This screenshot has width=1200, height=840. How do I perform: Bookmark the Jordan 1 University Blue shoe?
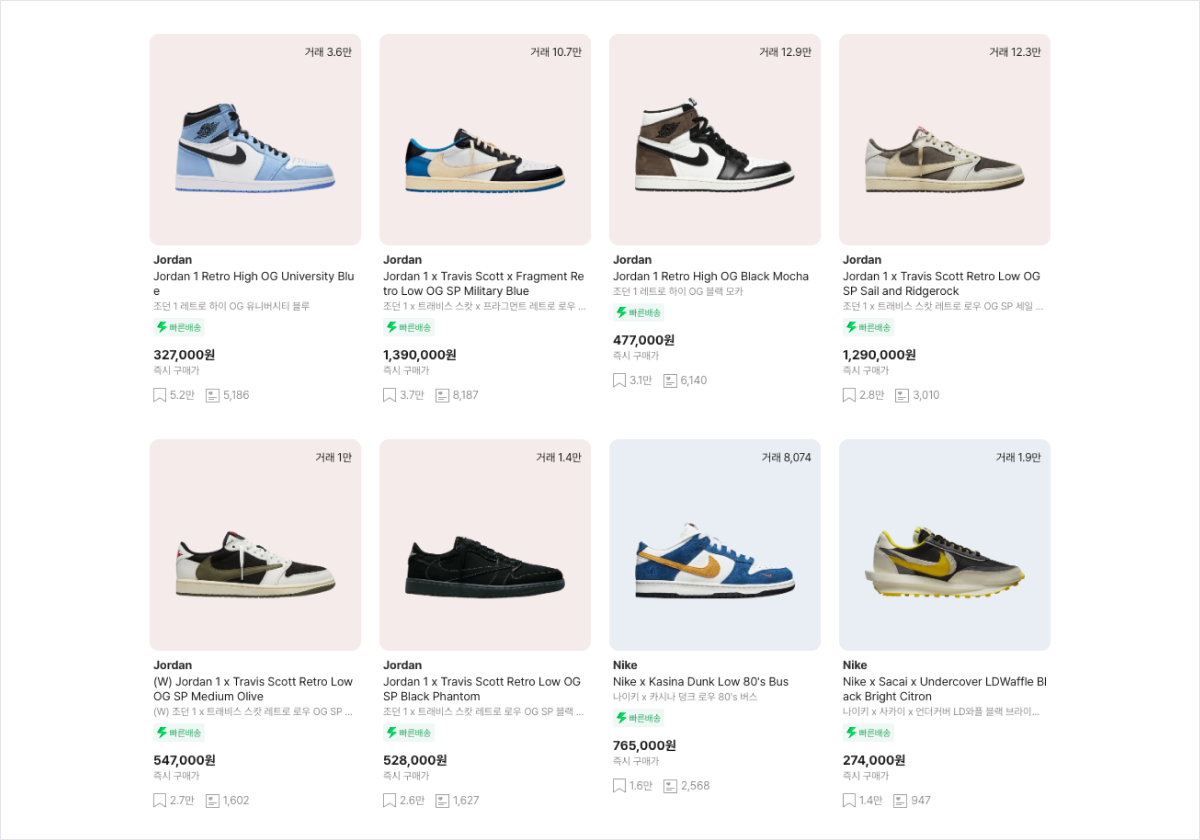[160, 395]
